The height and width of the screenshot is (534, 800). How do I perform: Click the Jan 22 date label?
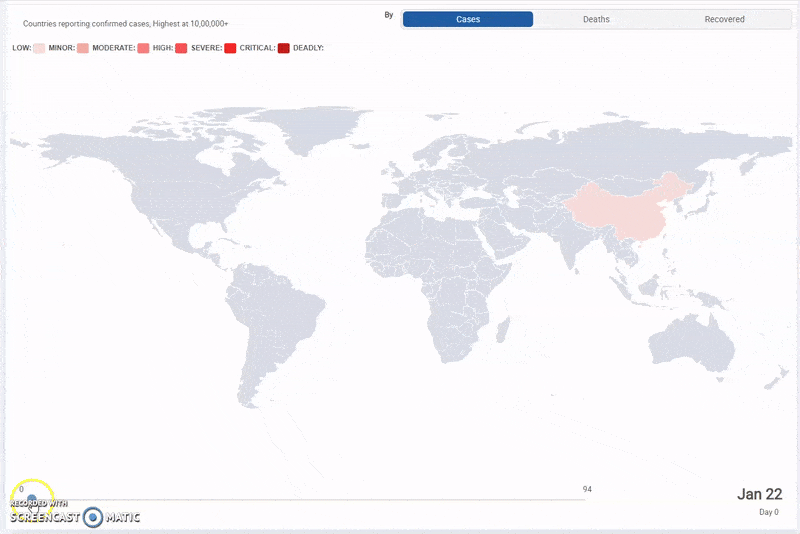coord(758,494)
